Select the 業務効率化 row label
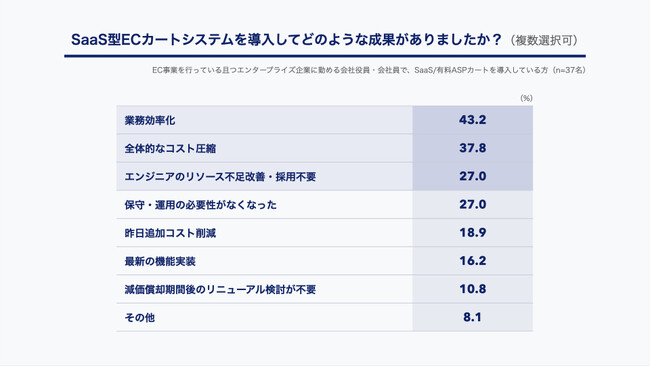650x366 pixels. pos(150,121)
